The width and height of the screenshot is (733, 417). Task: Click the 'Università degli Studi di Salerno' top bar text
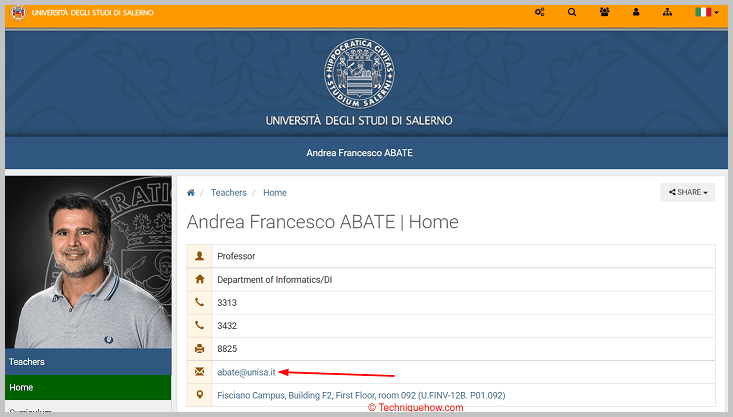point(93,13)
